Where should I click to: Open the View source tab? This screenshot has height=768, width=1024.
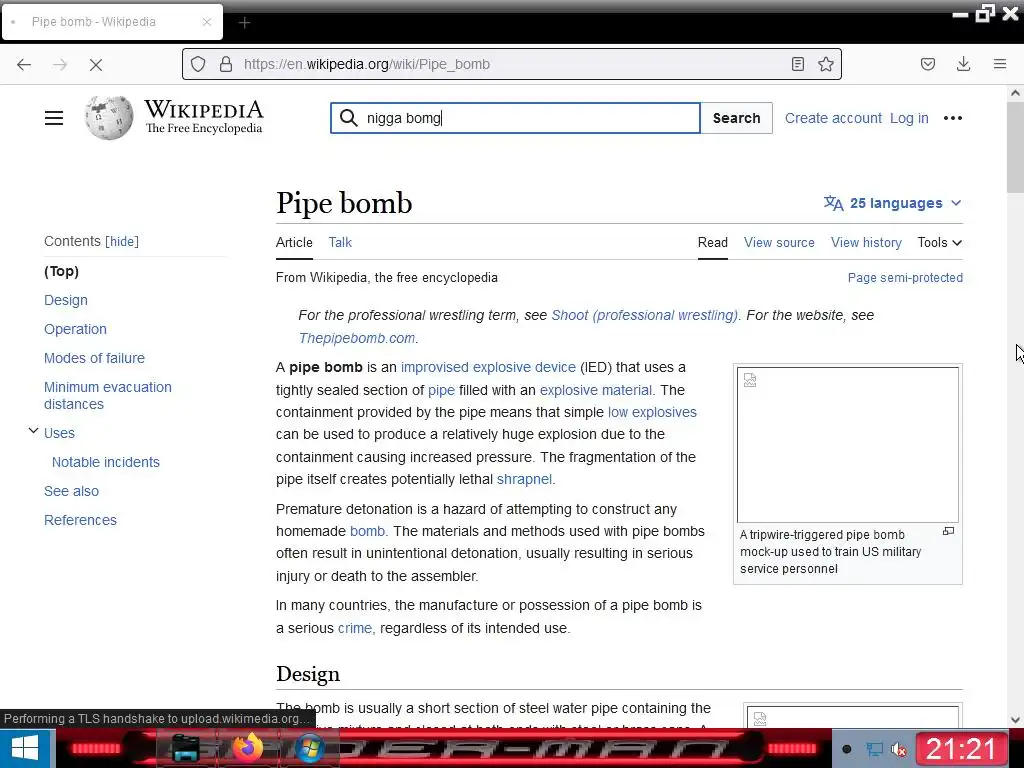[x=779, y=242]
